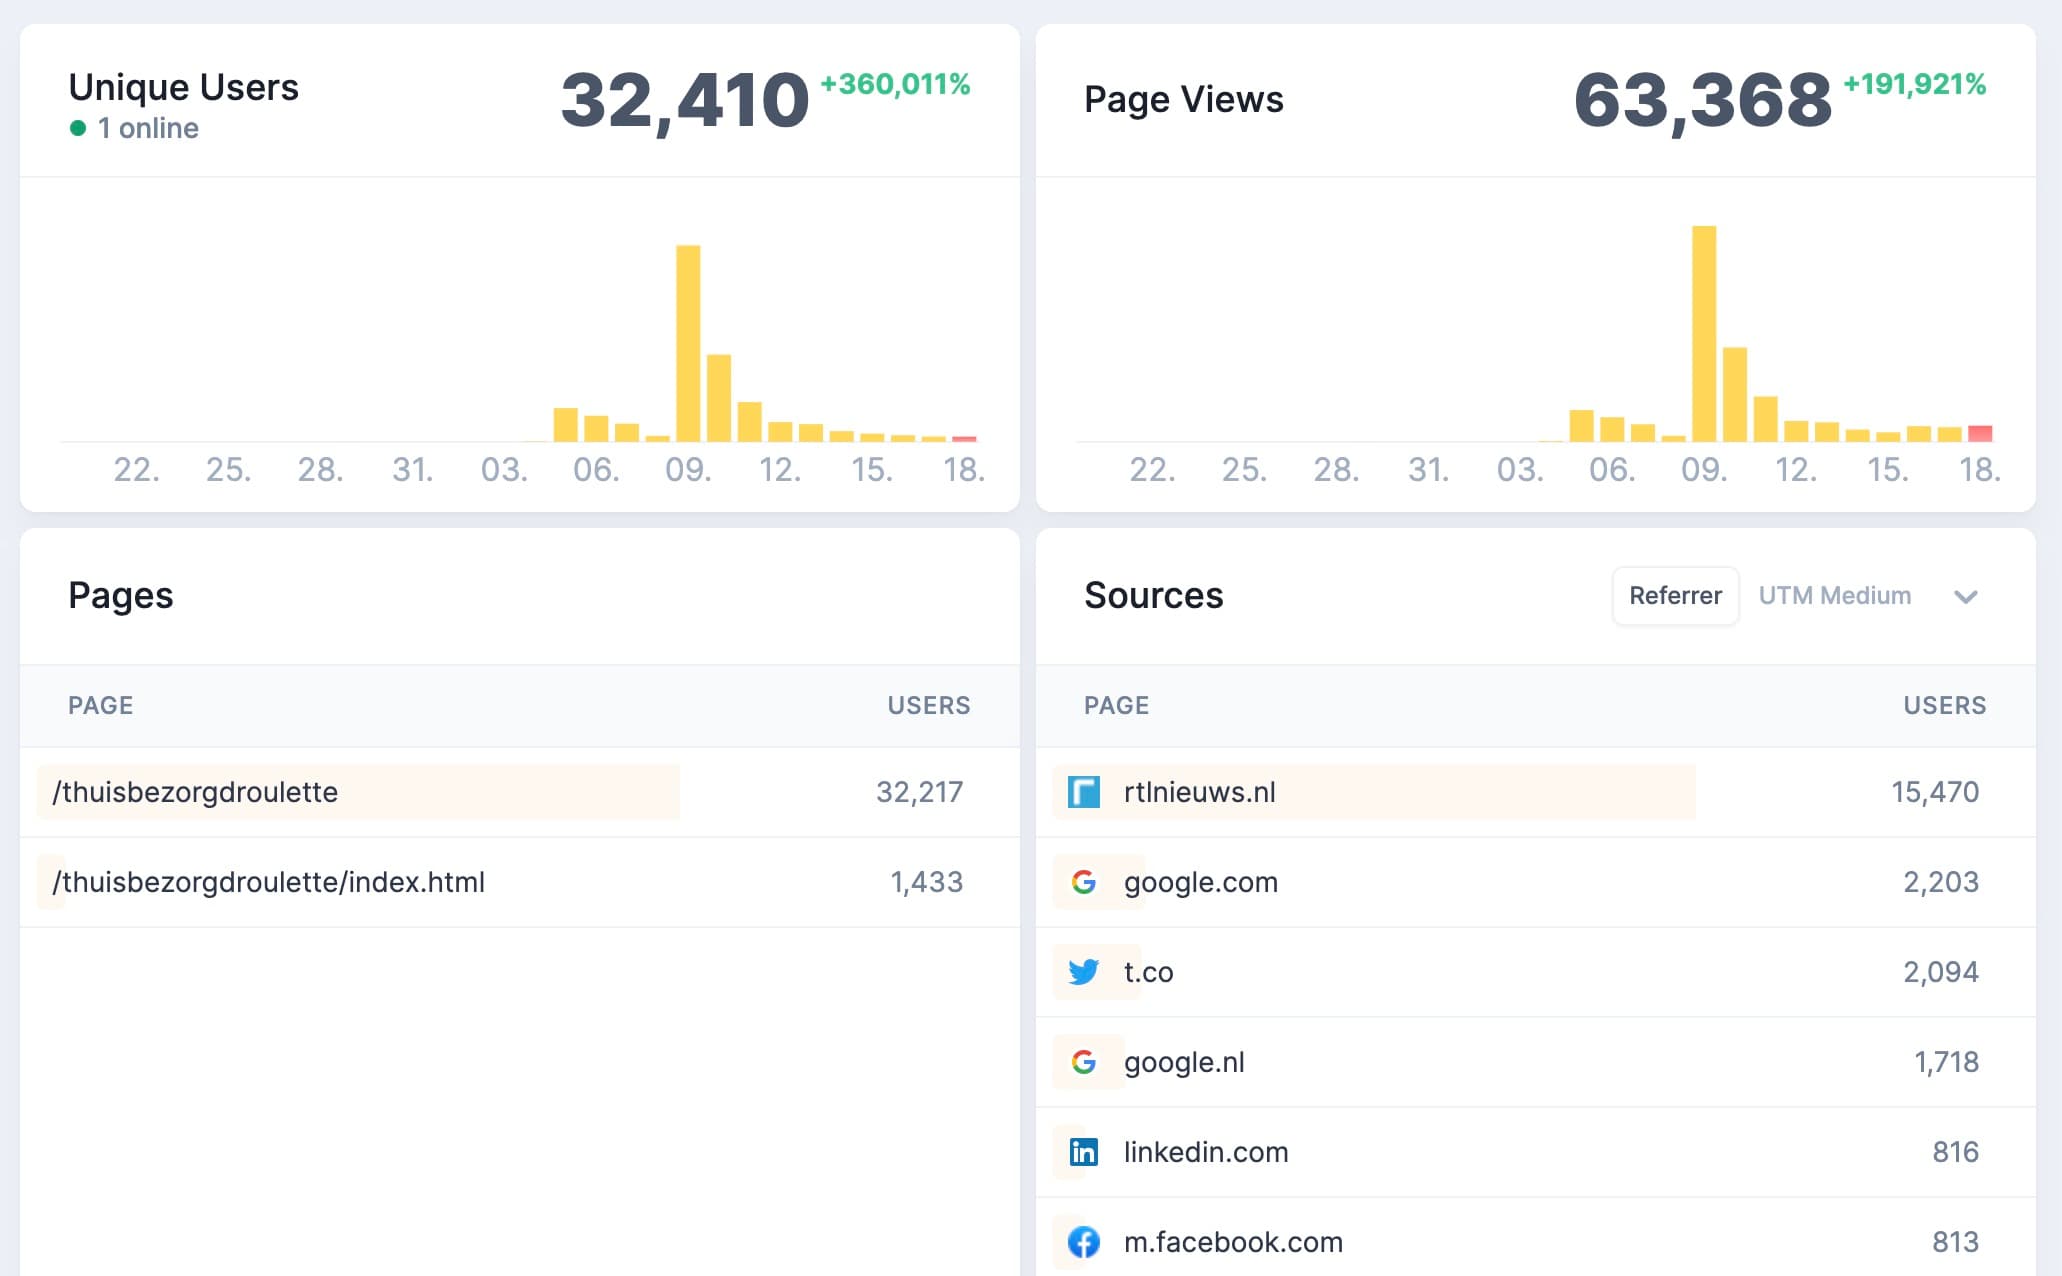
Task: Select the LinkedIn icon in Sources
Action: click(1083, 1152)
